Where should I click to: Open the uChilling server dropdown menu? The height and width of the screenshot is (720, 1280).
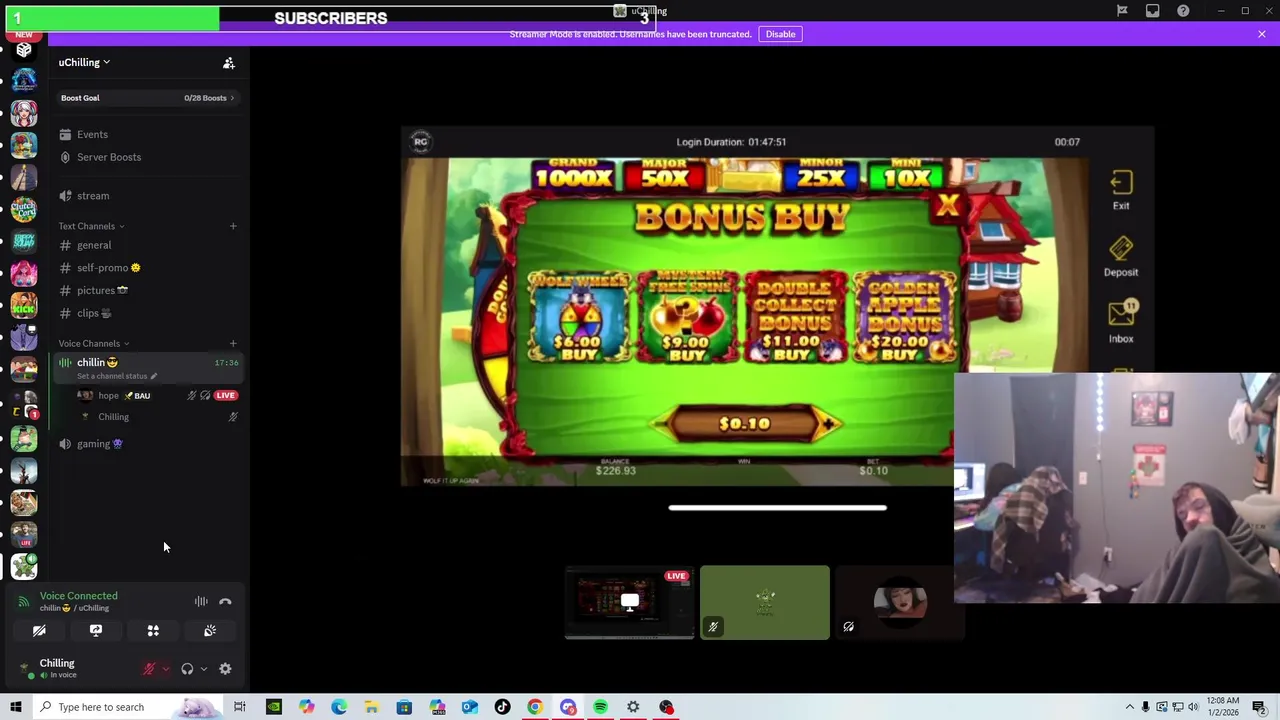[x=84, y=62]
